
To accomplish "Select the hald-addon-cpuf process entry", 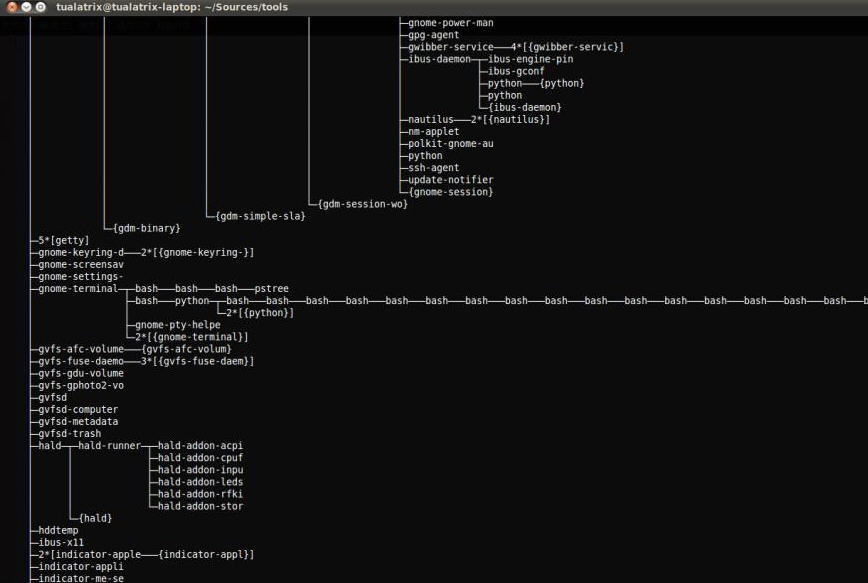I will (200, 458).
